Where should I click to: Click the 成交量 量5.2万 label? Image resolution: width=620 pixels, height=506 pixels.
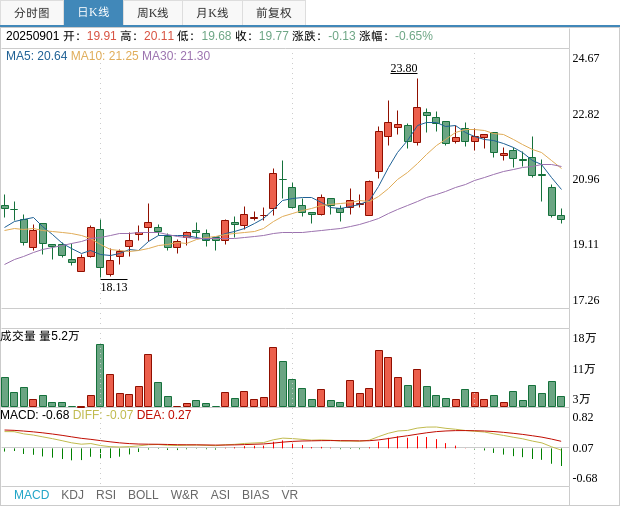[x=40, y=336]
